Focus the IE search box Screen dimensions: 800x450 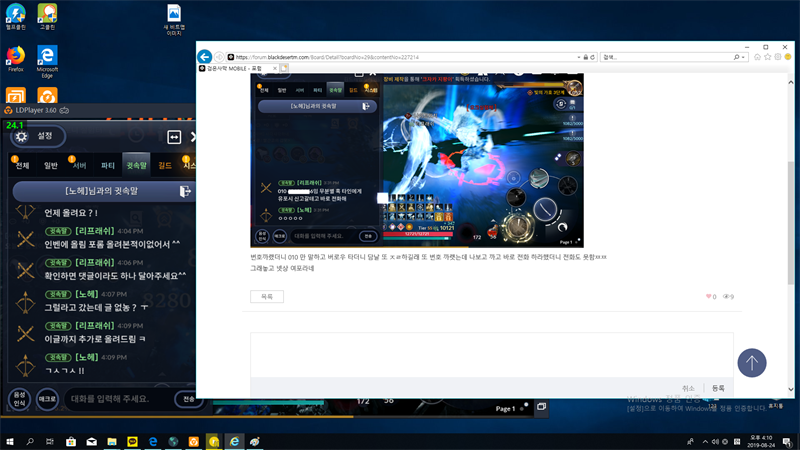point(666,57)
